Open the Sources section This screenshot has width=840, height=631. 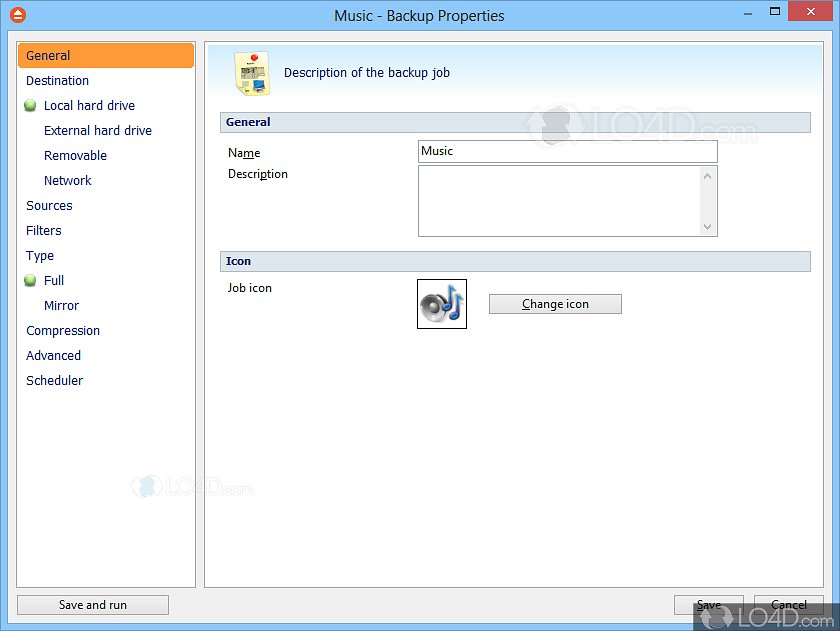pyautogui.click(x=49, y=206)
